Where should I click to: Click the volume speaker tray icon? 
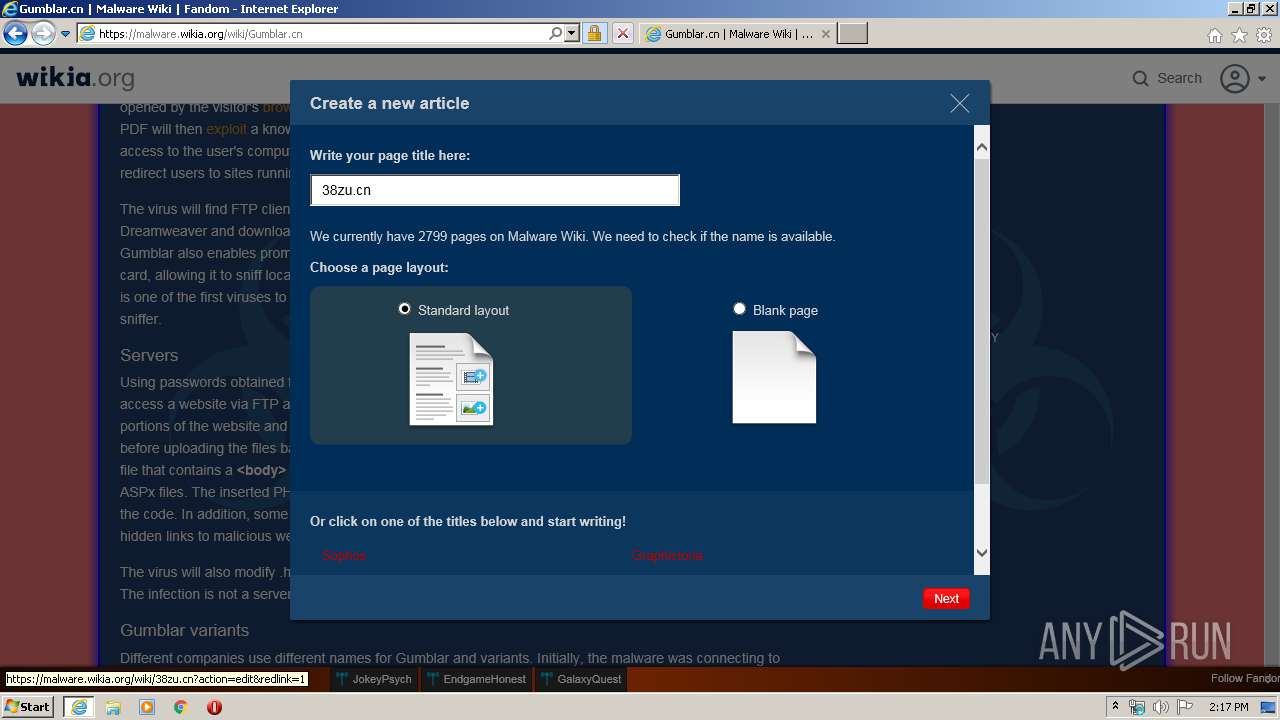pos(1160,707)
